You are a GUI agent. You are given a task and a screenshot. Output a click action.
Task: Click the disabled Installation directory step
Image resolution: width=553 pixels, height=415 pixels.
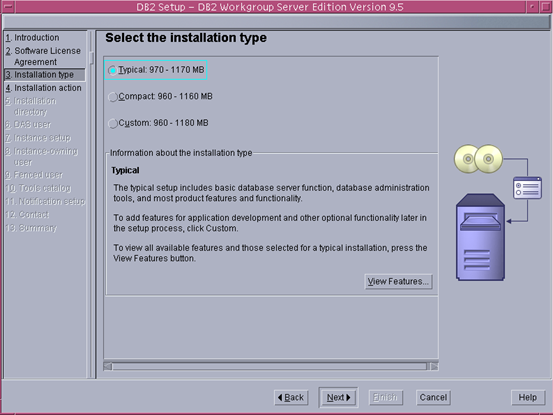[x=31, y=106]
